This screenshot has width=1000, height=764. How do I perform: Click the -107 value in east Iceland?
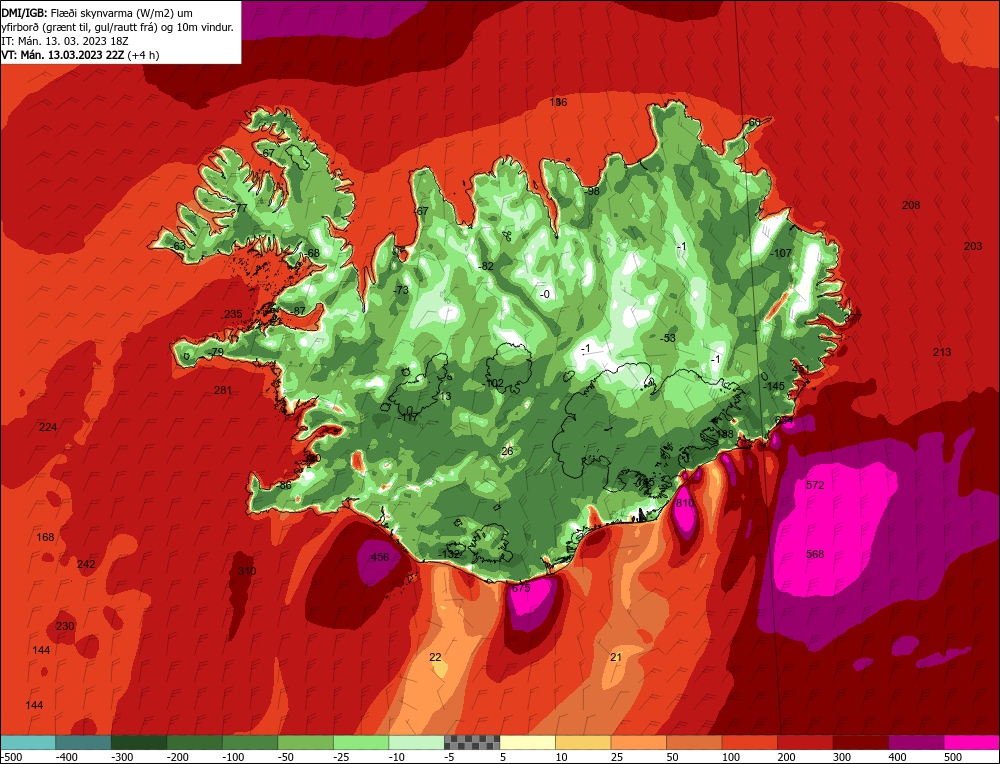[781, 253]
